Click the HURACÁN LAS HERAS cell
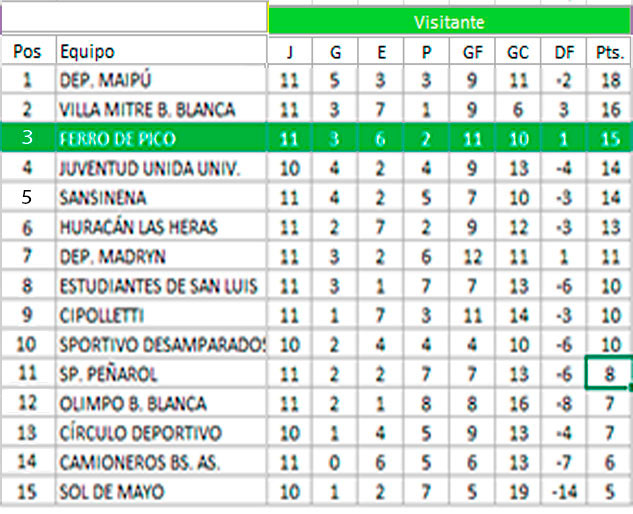The image size is (633, 514). [x=161, y=227]
